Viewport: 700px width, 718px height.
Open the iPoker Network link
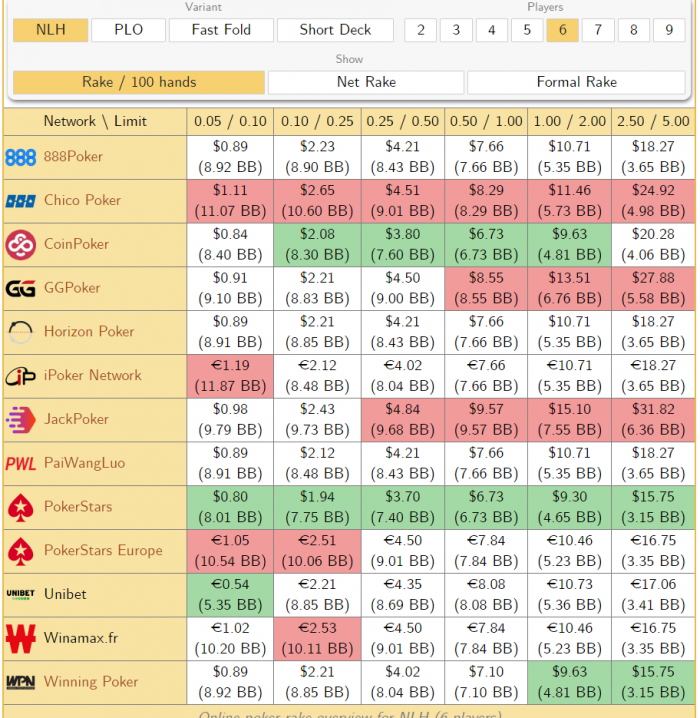[x=92, y=375]
